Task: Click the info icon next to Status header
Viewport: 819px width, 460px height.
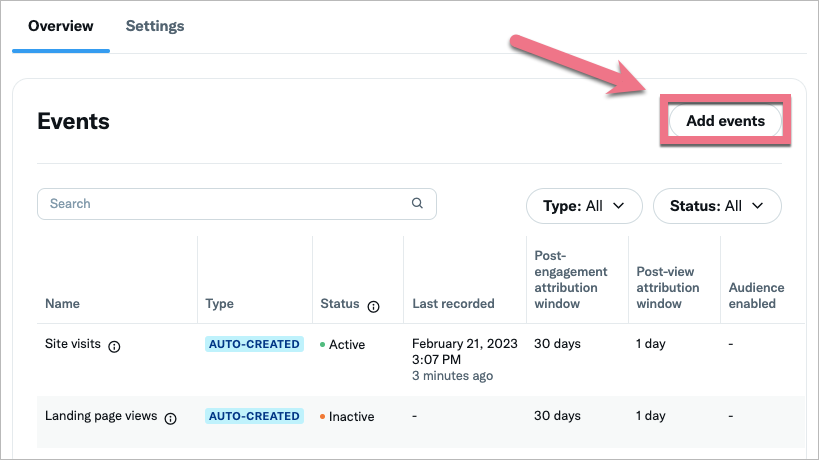Action: pyautogui.click(x=373, y=306)
